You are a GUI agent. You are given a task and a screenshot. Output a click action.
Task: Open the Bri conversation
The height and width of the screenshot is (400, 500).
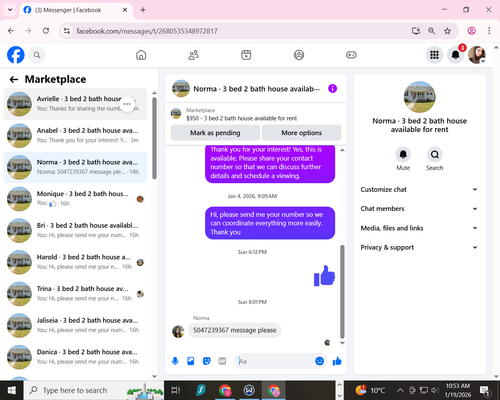click(x=75, y=230)
